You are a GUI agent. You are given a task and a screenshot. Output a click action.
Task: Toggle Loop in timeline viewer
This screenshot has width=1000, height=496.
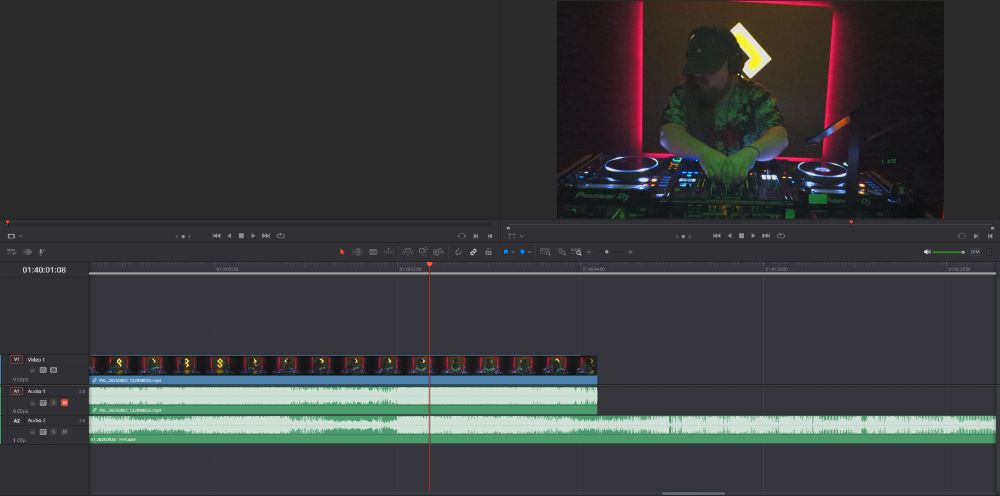click(781, 236)
